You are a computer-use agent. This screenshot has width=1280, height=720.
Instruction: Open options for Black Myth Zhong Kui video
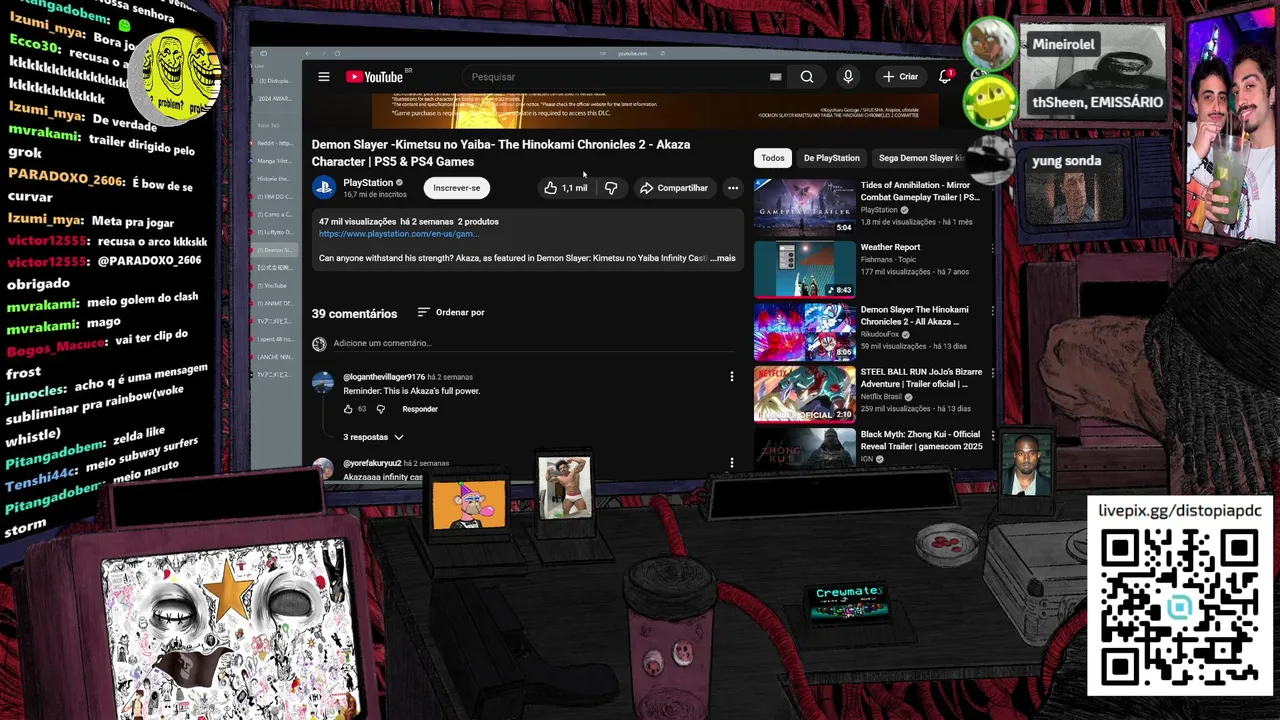(992, 436)
